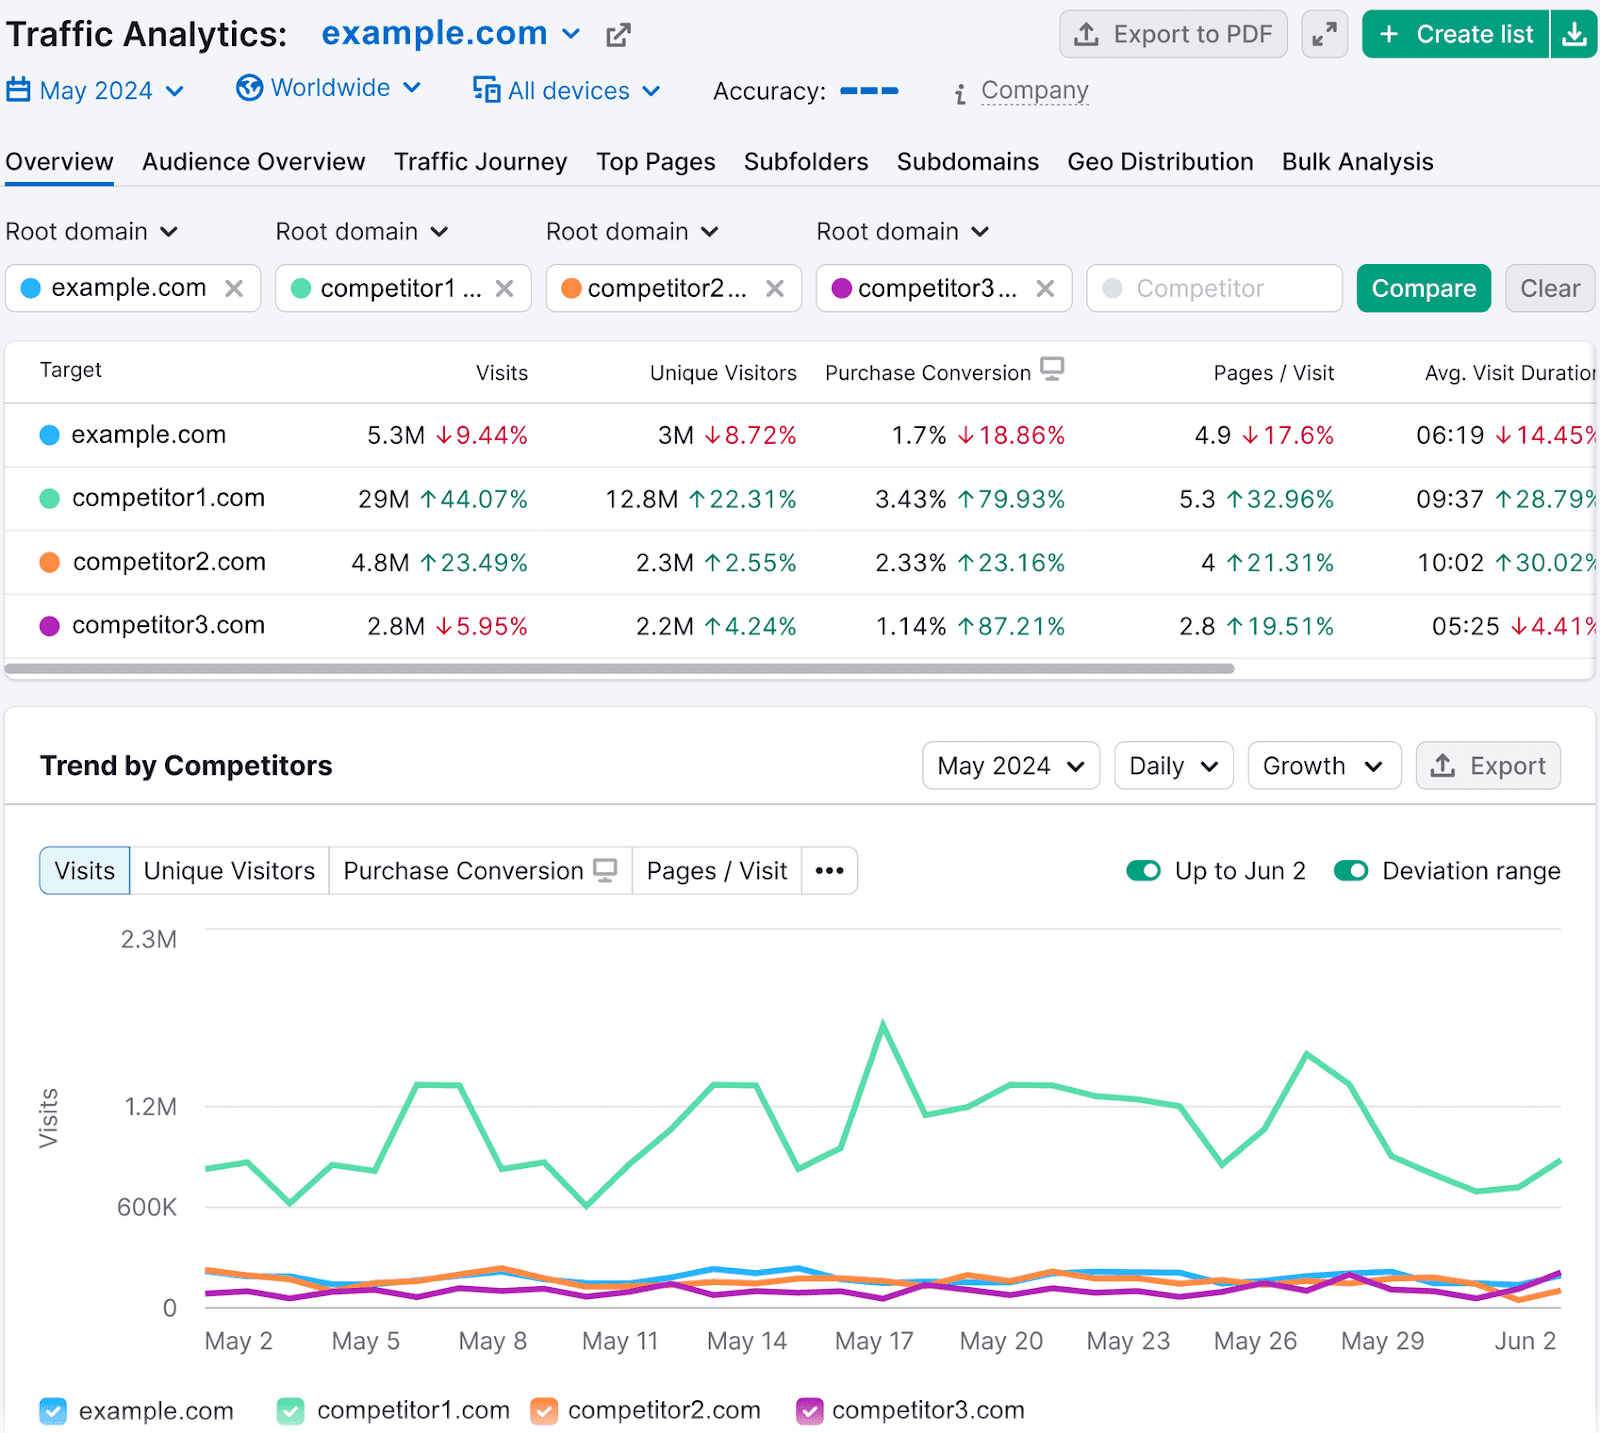Switch to the Geo Distribution tab
This screenshot has width=1600, height=1433.
click(x=1160, y=161)
